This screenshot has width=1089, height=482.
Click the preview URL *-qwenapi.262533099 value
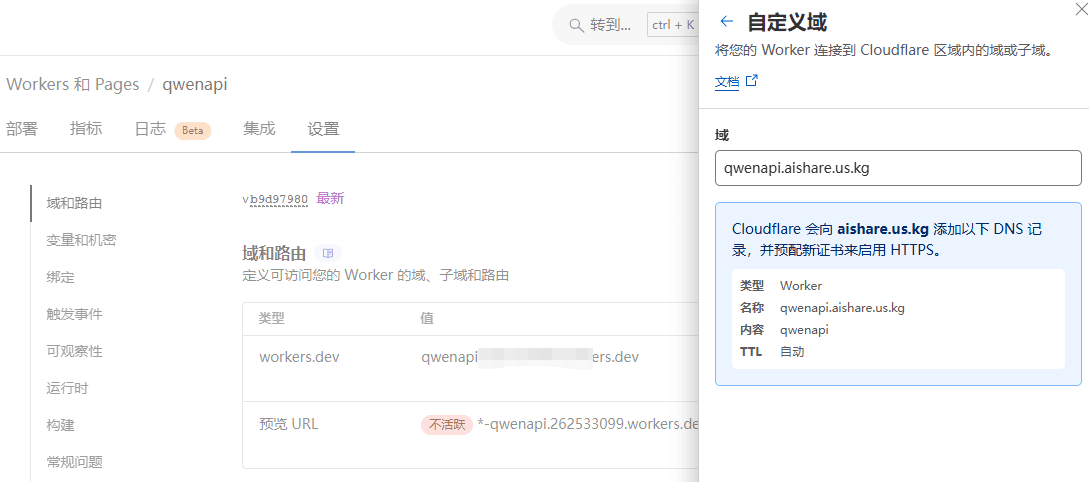(x=588, y=424)
